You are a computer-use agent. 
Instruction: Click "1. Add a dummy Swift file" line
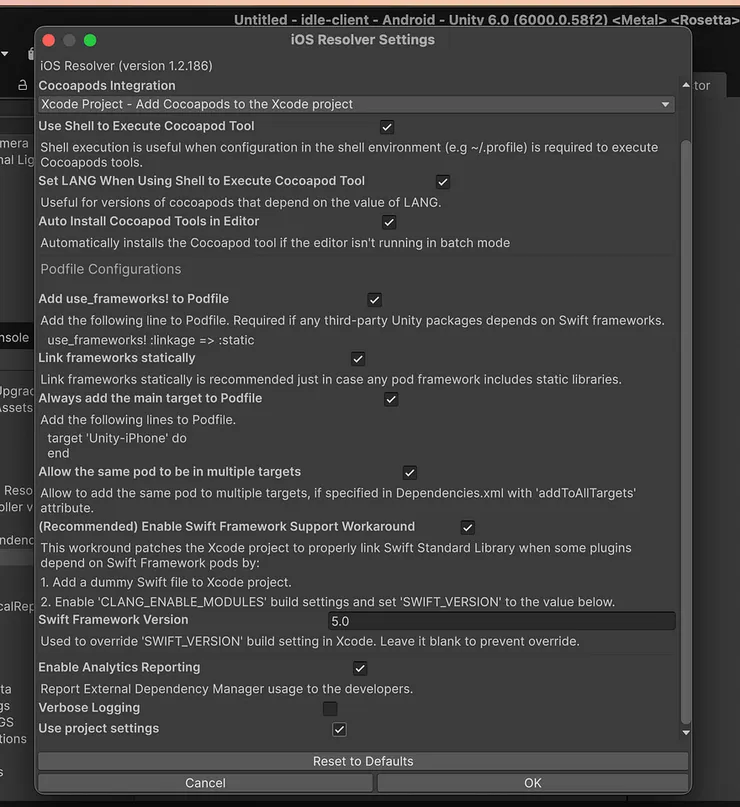(166, 582)
